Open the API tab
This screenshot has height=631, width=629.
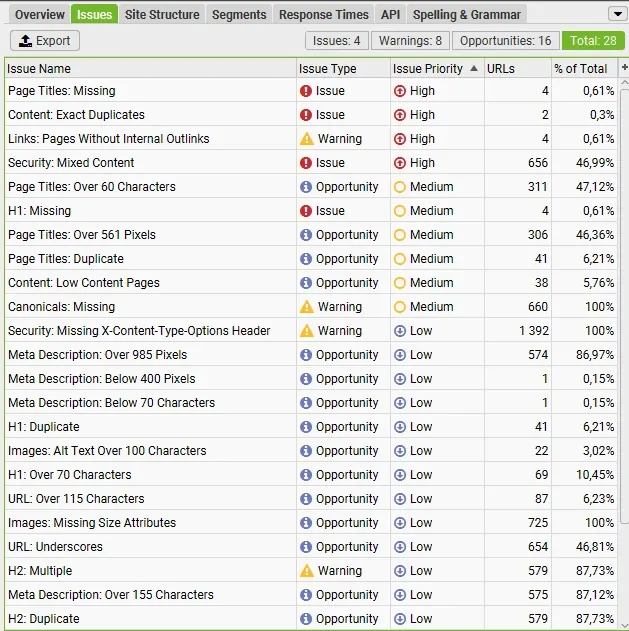click(x=390, y=14)
